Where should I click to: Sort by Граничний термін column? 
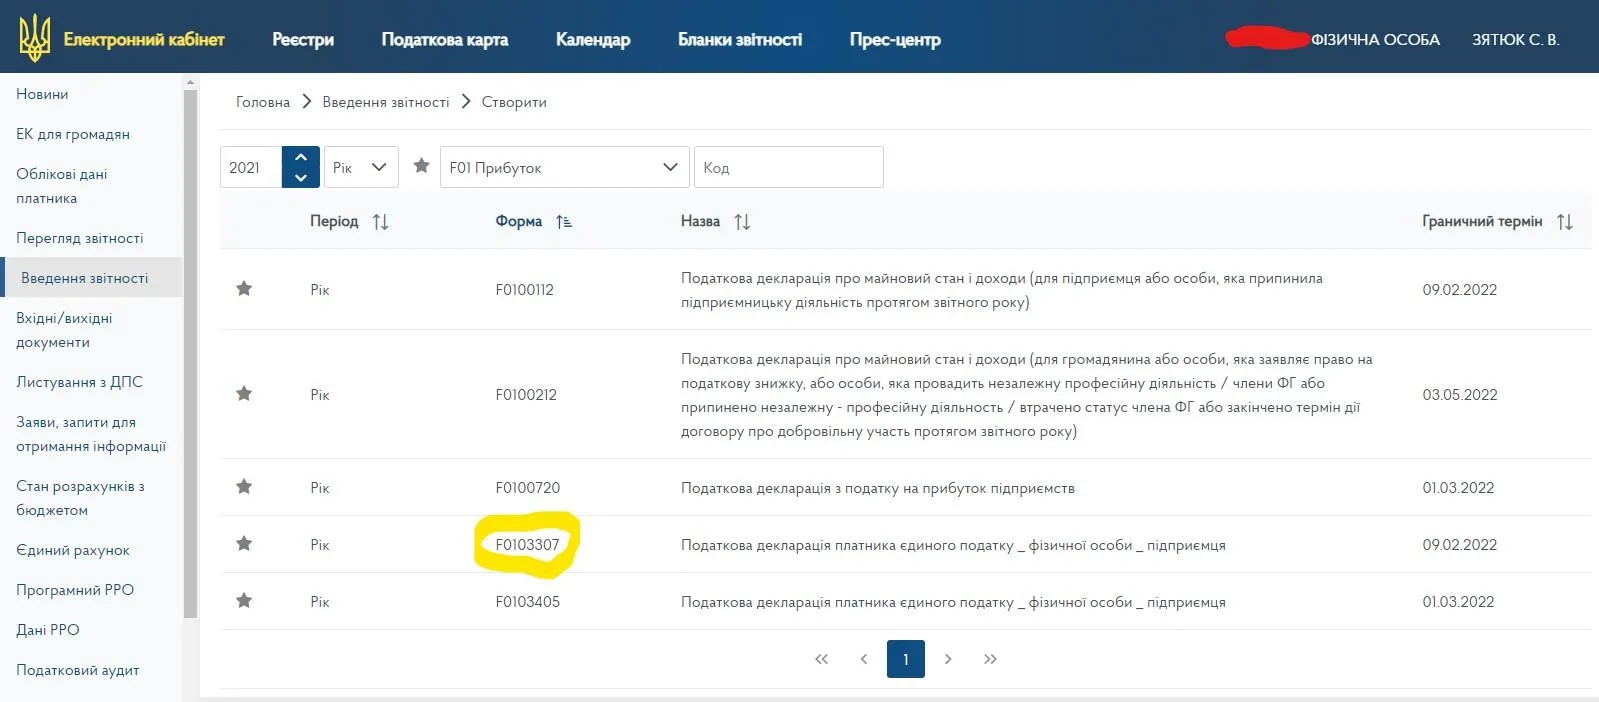(1565, 222)
